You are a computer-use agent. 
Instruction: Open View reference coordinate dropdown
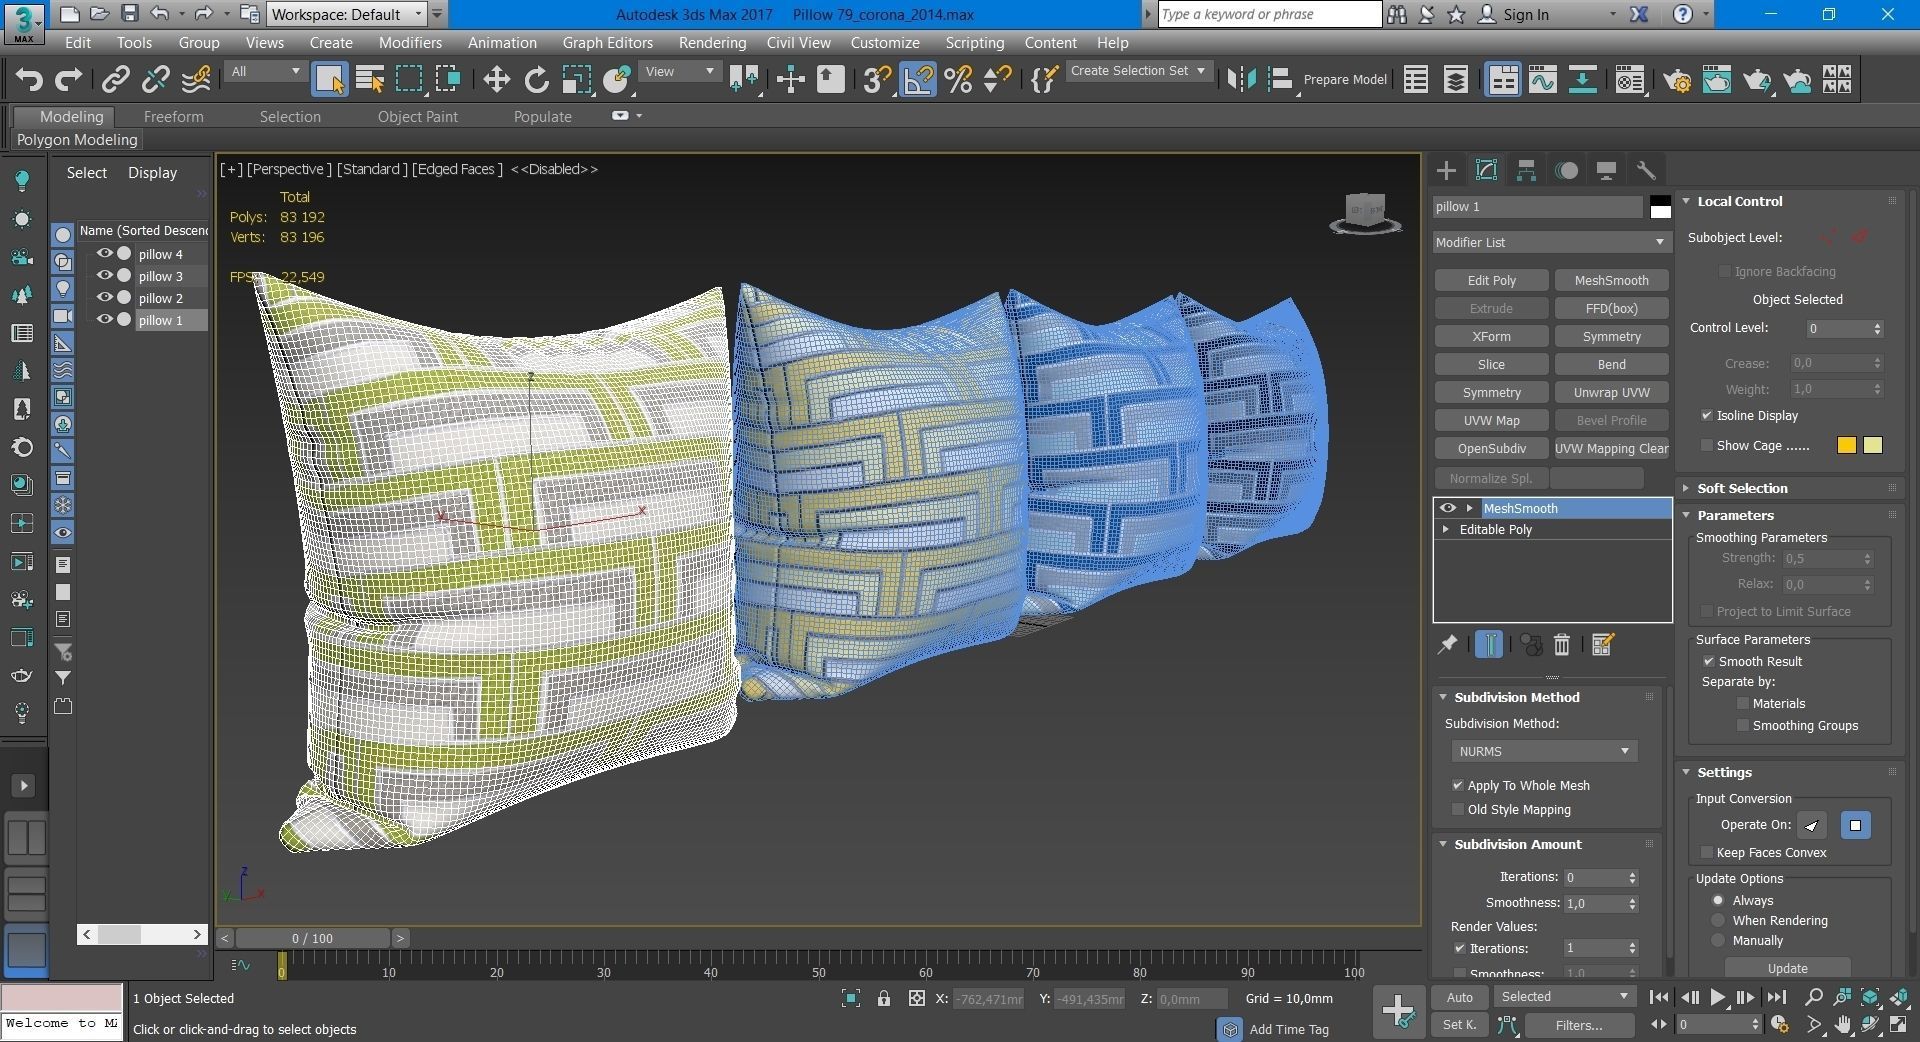[x=680, y=71]
